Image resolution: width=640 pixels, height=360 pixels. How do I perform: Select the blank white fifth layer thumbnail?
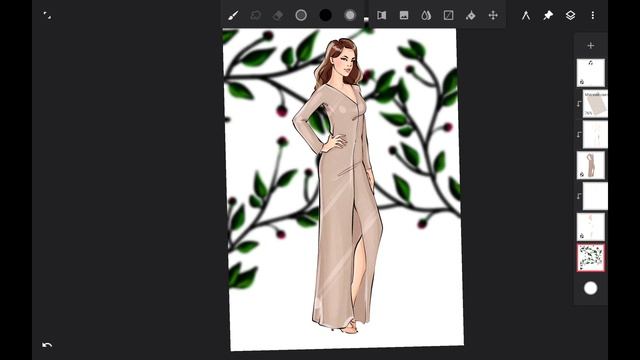(595, 196)
